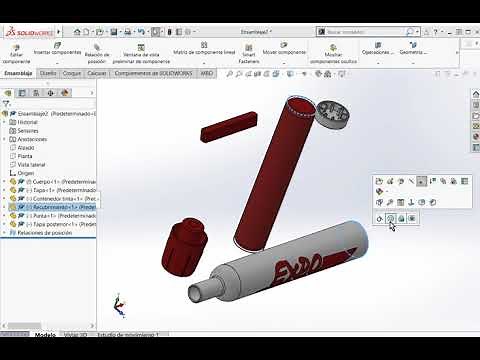The image size is (480, 360).
Task: Open the dropdown arrow beside the Save icon
Action: tap(120, 32)
